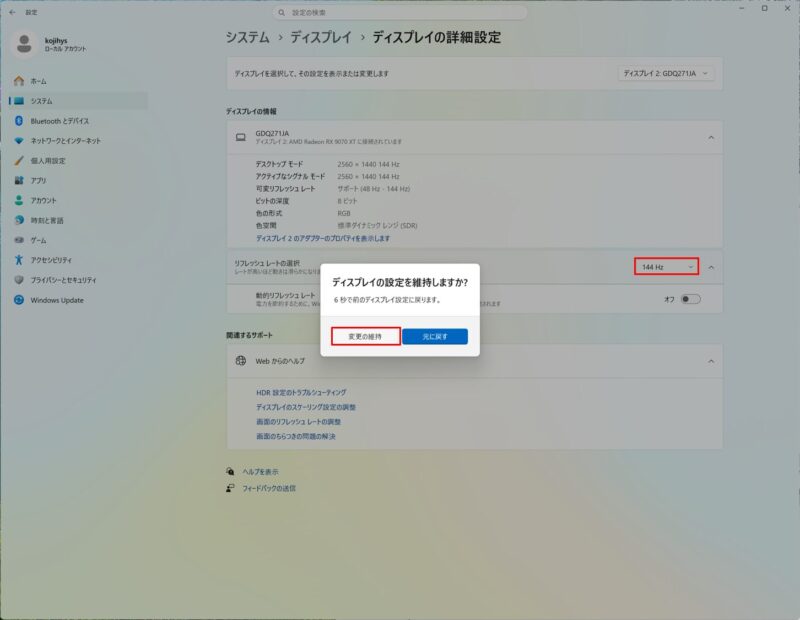
Task: Open 画面のちらつきの問題の解決 link
Action: (x=295, y=436)
